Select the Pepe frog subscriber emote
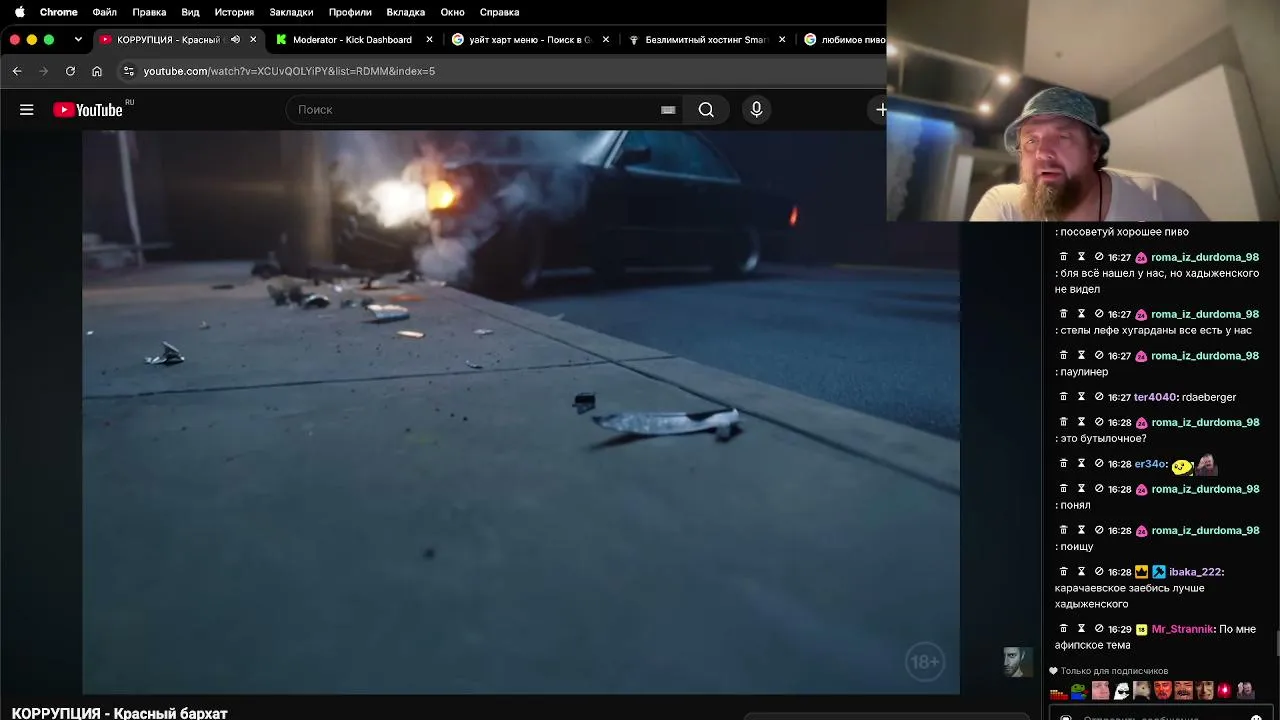Screen dimensions: 1280x720 (1079, 690)
